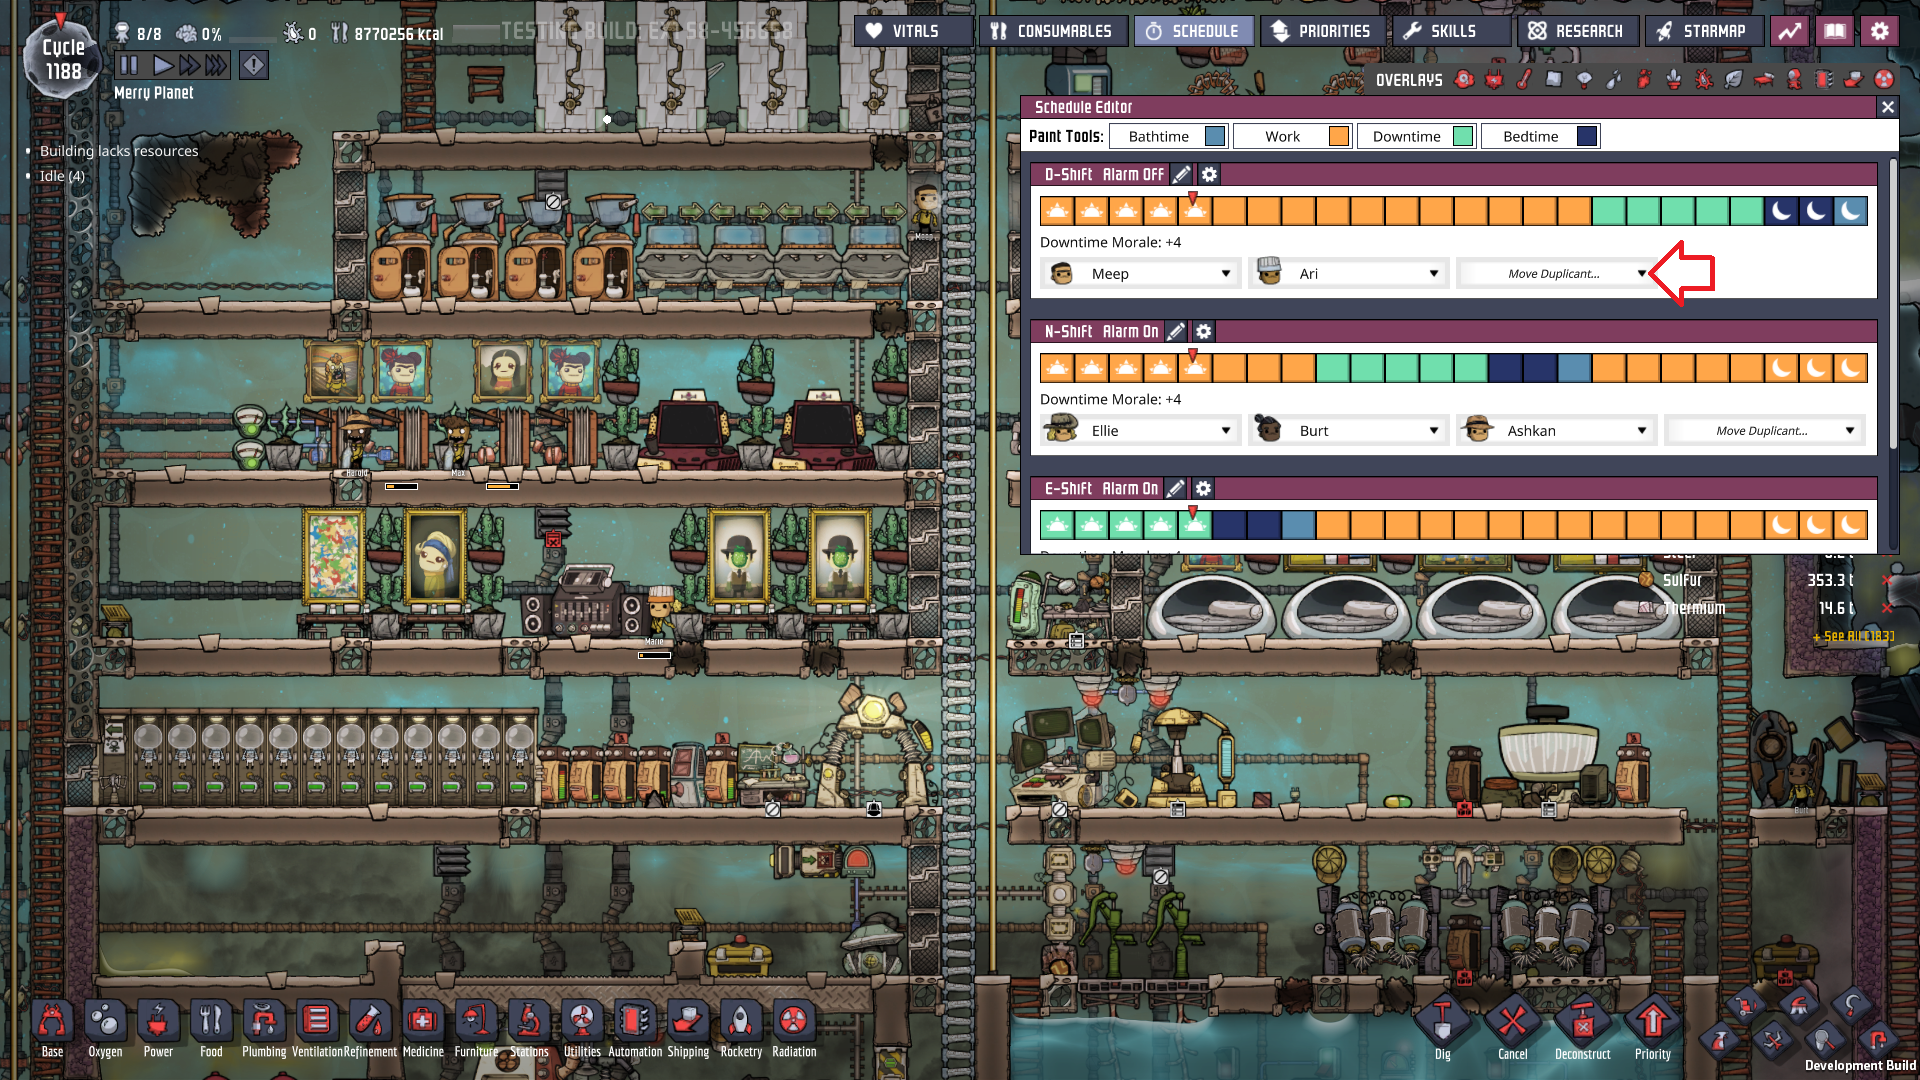Click the red alert toggle button

254,66
